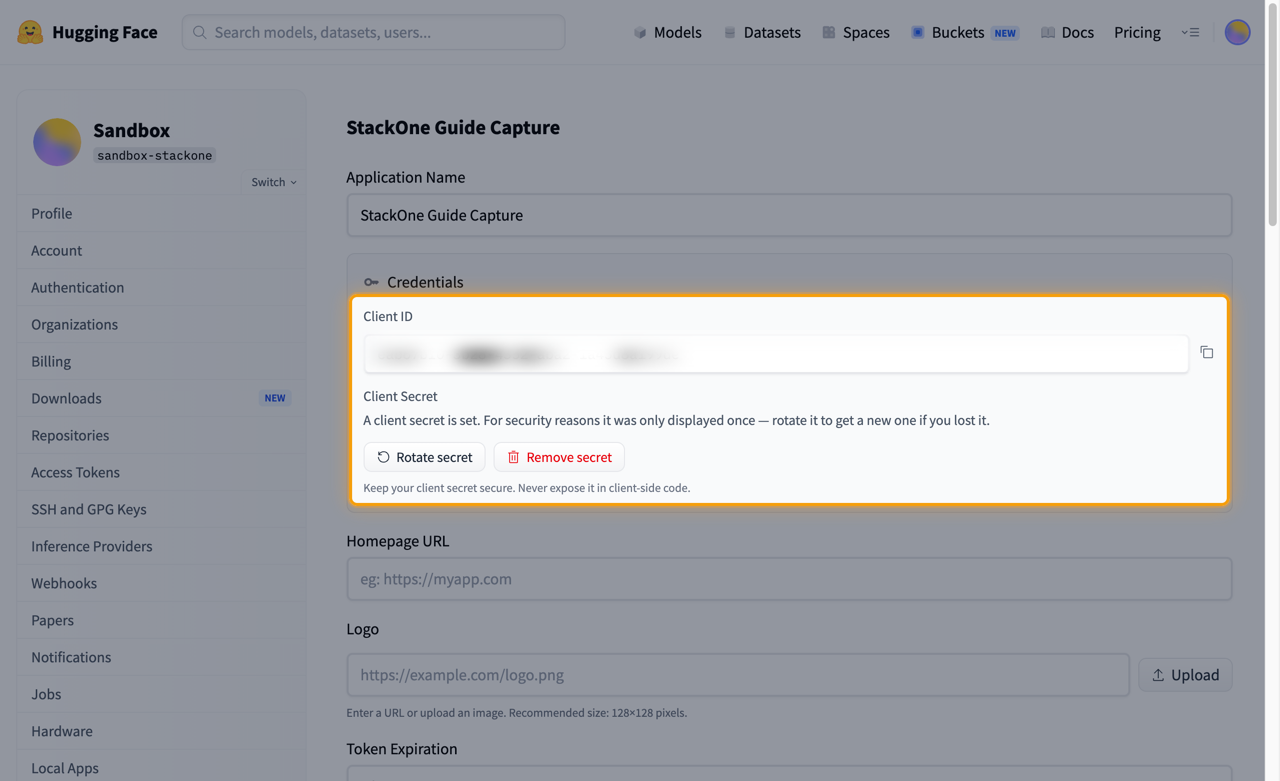The width and height of the screenshot is (1280, 781).
Task: Go to Spaces page
Action: pyautogui.click(x=856, y=32)
